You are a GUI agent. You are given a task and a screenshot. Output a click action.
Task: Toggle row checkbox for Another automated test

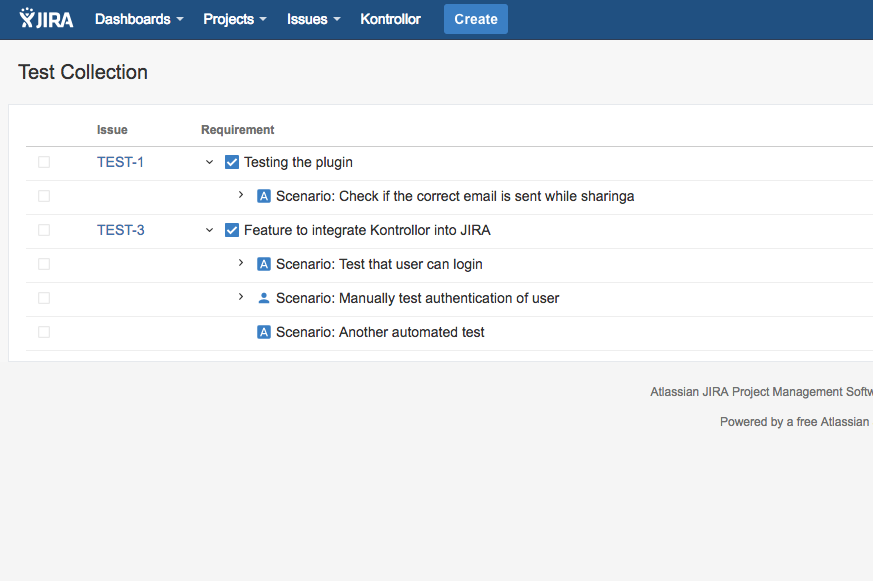(x=44, y=332)
